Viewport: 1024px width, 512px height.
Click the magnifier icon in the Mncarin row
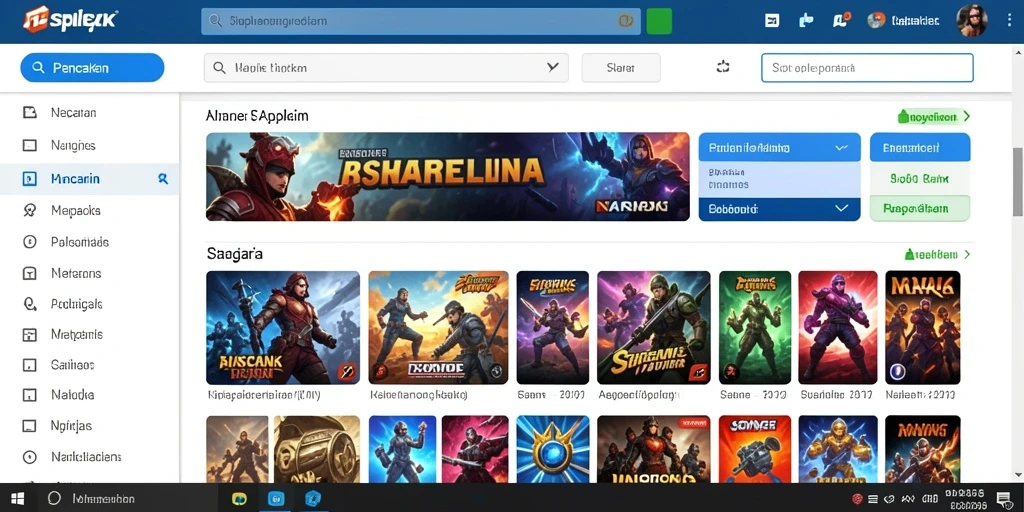click(x=163, y=178)
